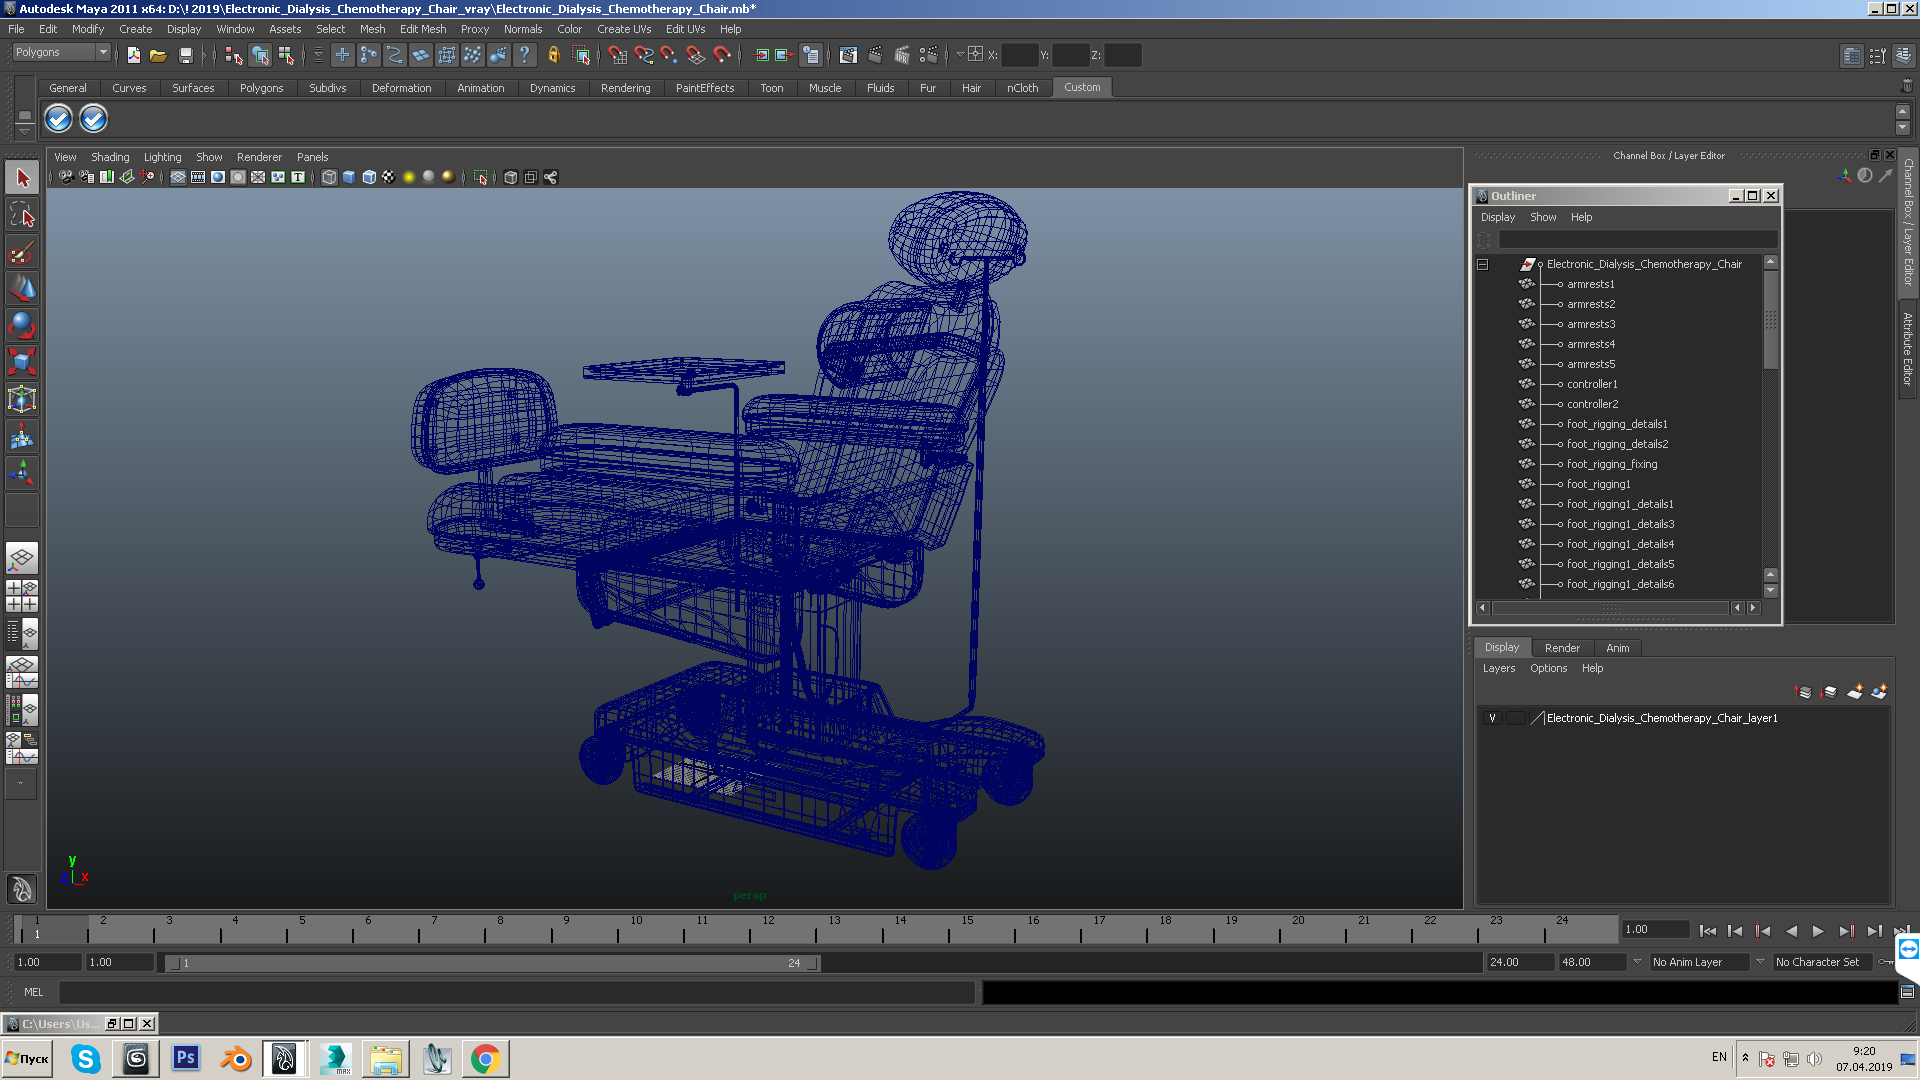The image size is (1920, 1080).
Task: Switch to single perspective view layout
Action: (x=22, y=559)
